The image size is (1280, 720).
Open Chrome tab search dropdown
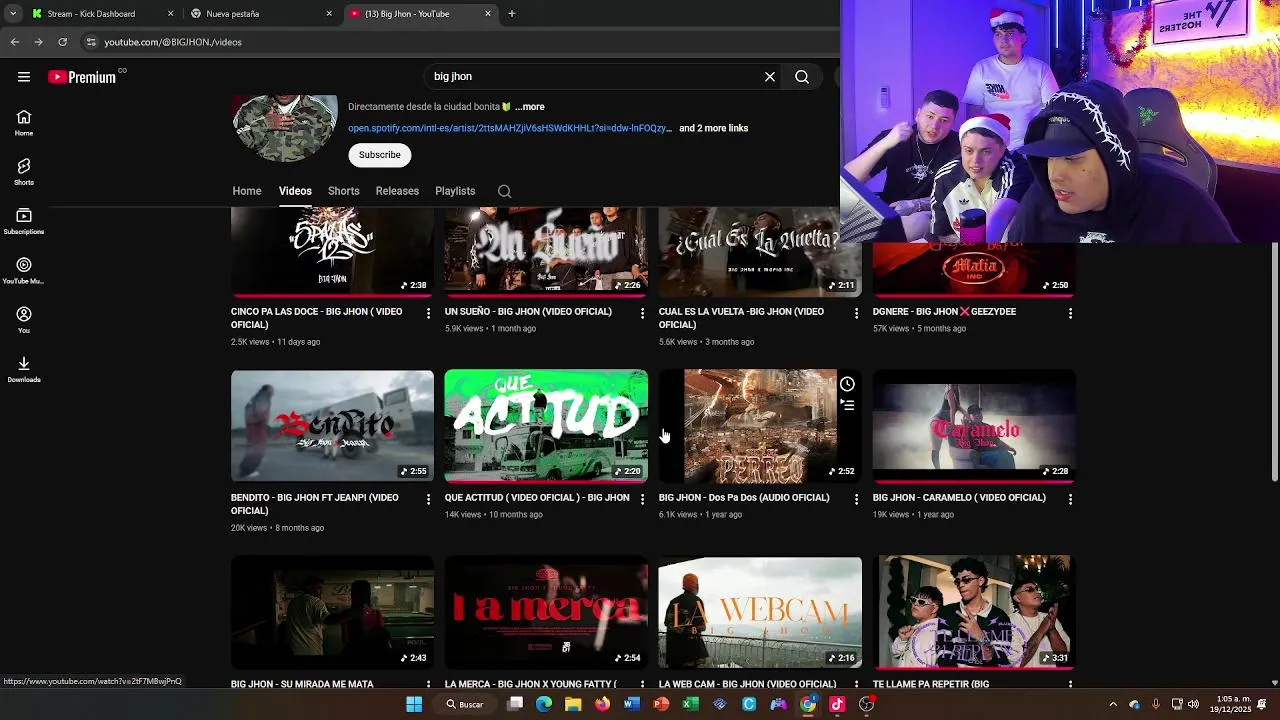click(12, 14)
